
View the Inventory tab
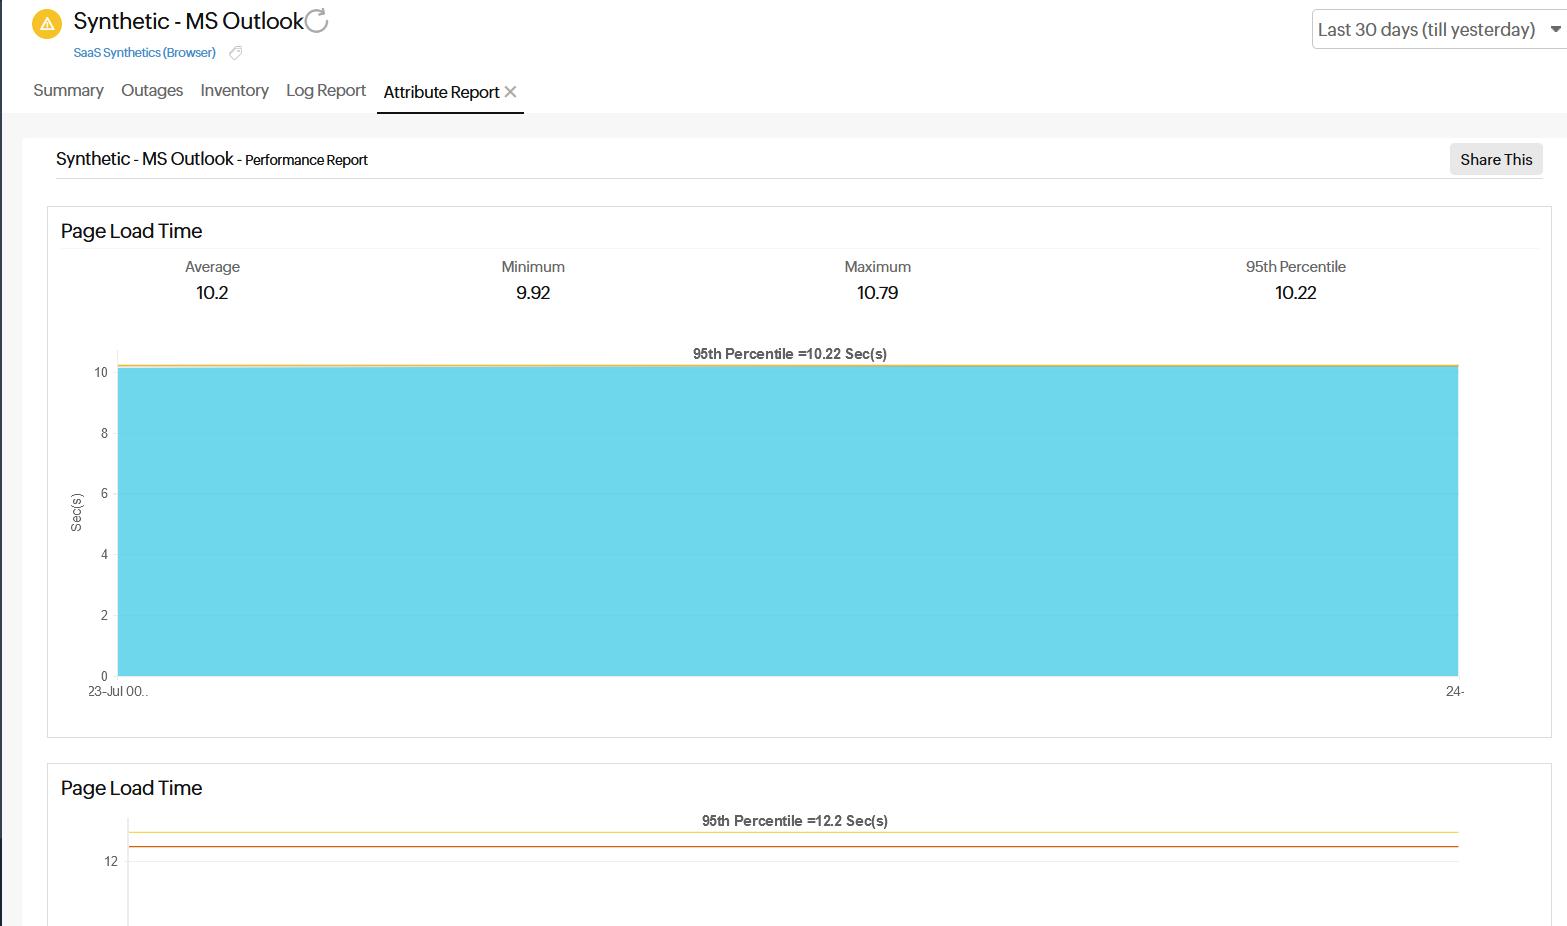pos(234,90)
